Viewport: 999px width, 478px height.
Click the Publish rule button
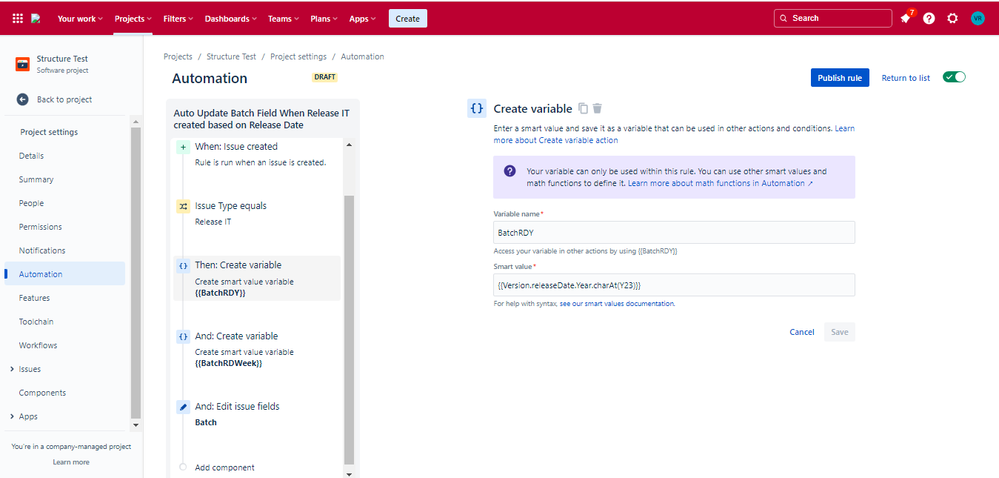click(840, 78)
